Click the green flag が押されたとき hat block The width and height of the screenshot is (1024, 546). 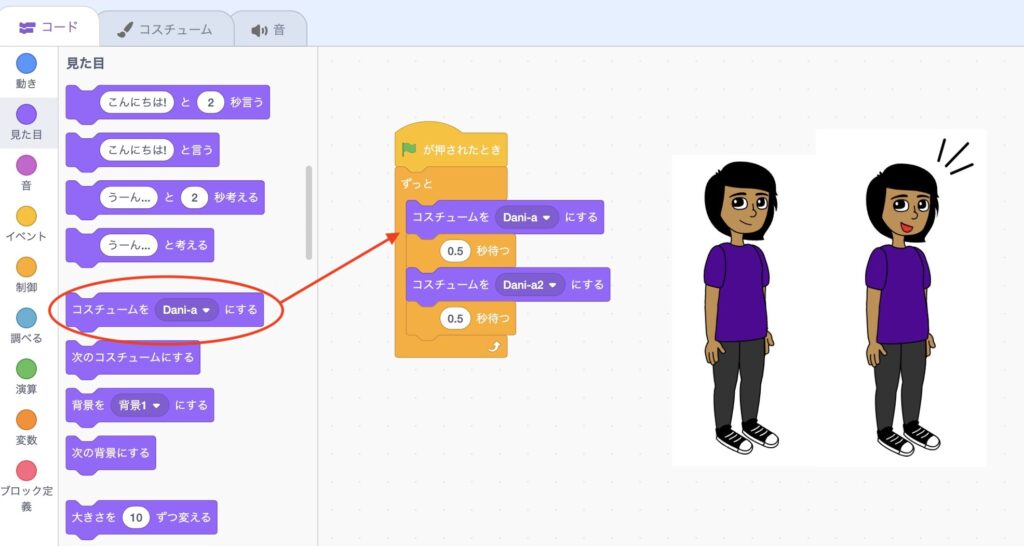pos(451,145)
